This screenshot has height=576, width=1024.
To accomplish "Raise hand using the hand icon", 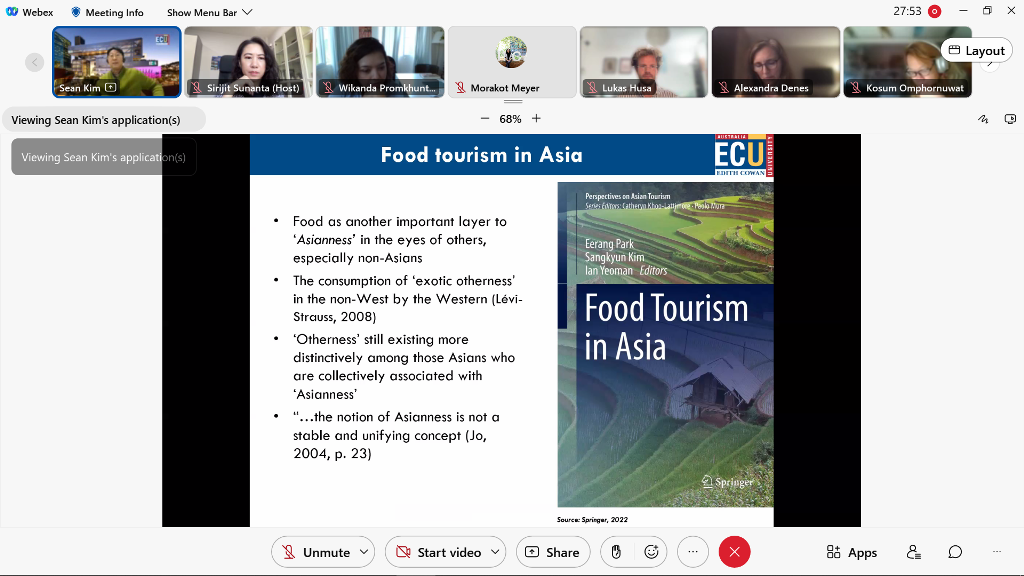I will tap(617, 552).
